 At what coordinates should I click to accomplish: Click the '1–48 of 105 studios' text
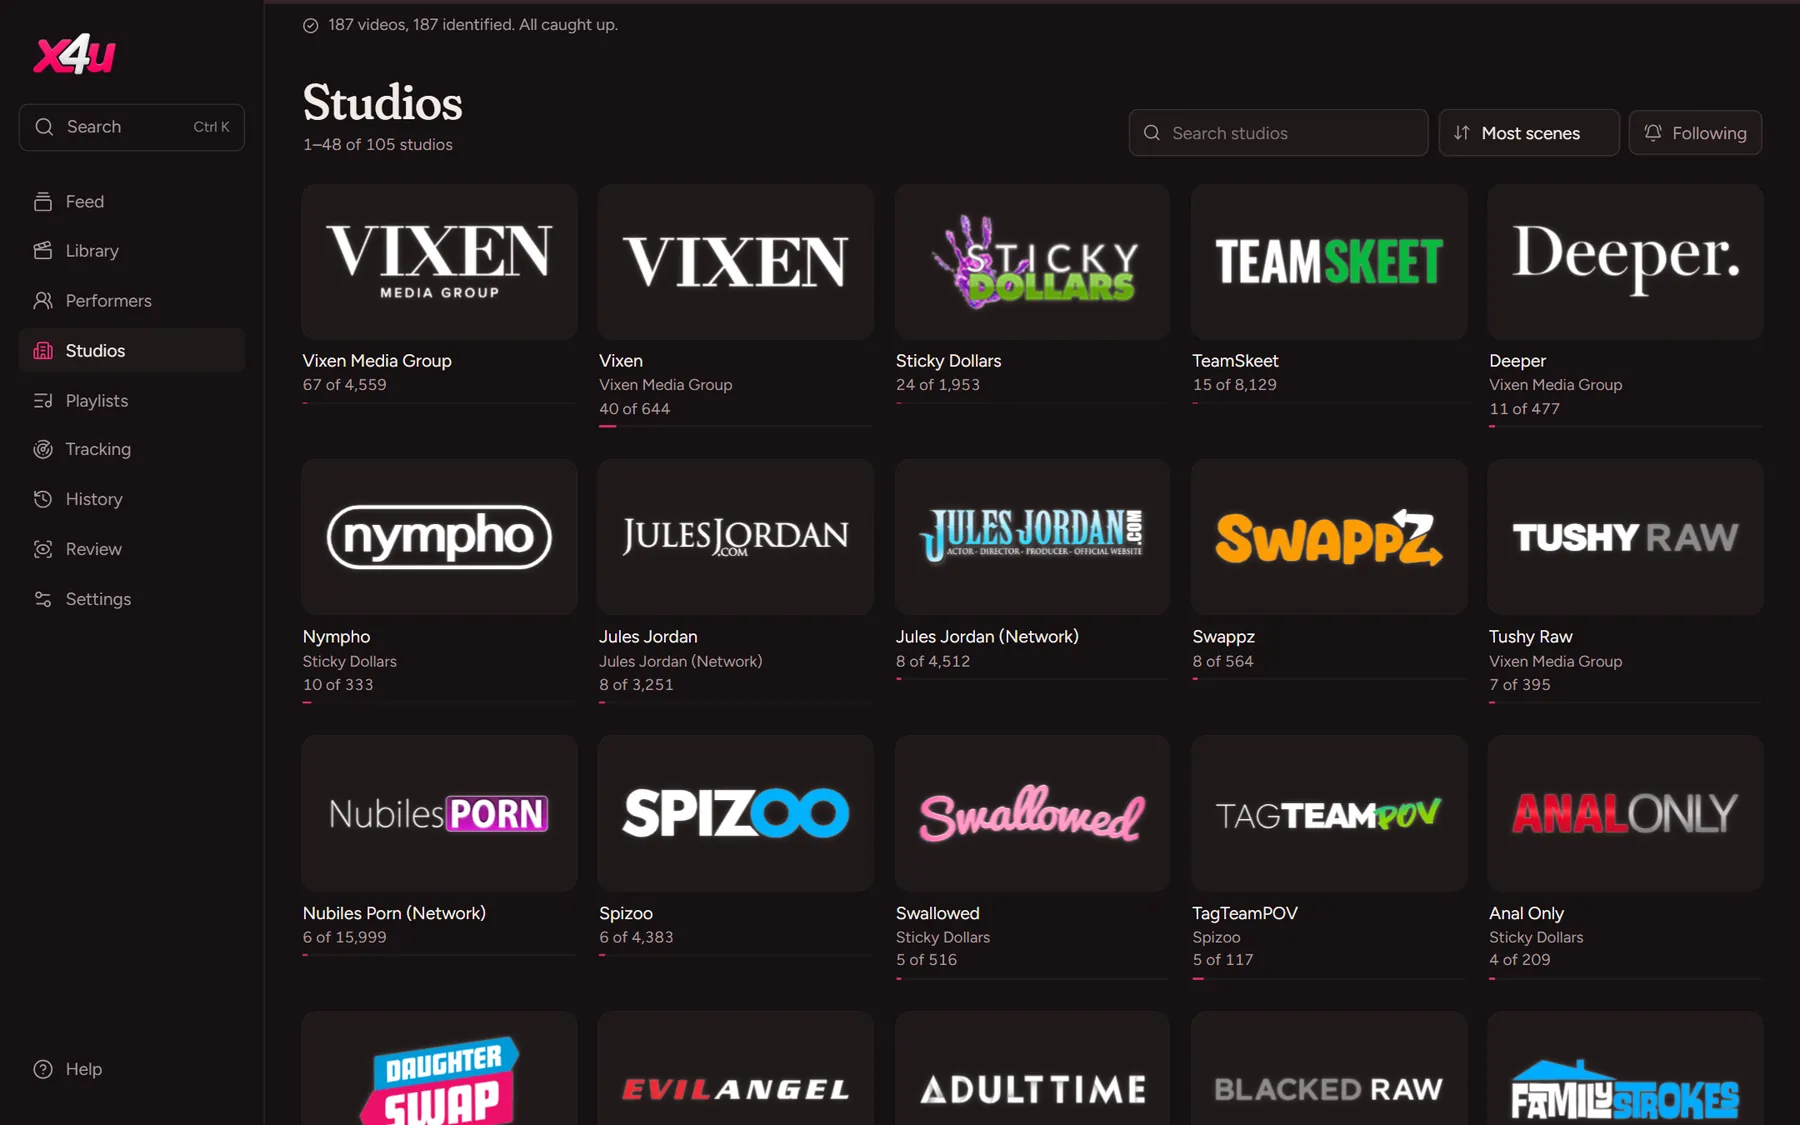point(378,145)
